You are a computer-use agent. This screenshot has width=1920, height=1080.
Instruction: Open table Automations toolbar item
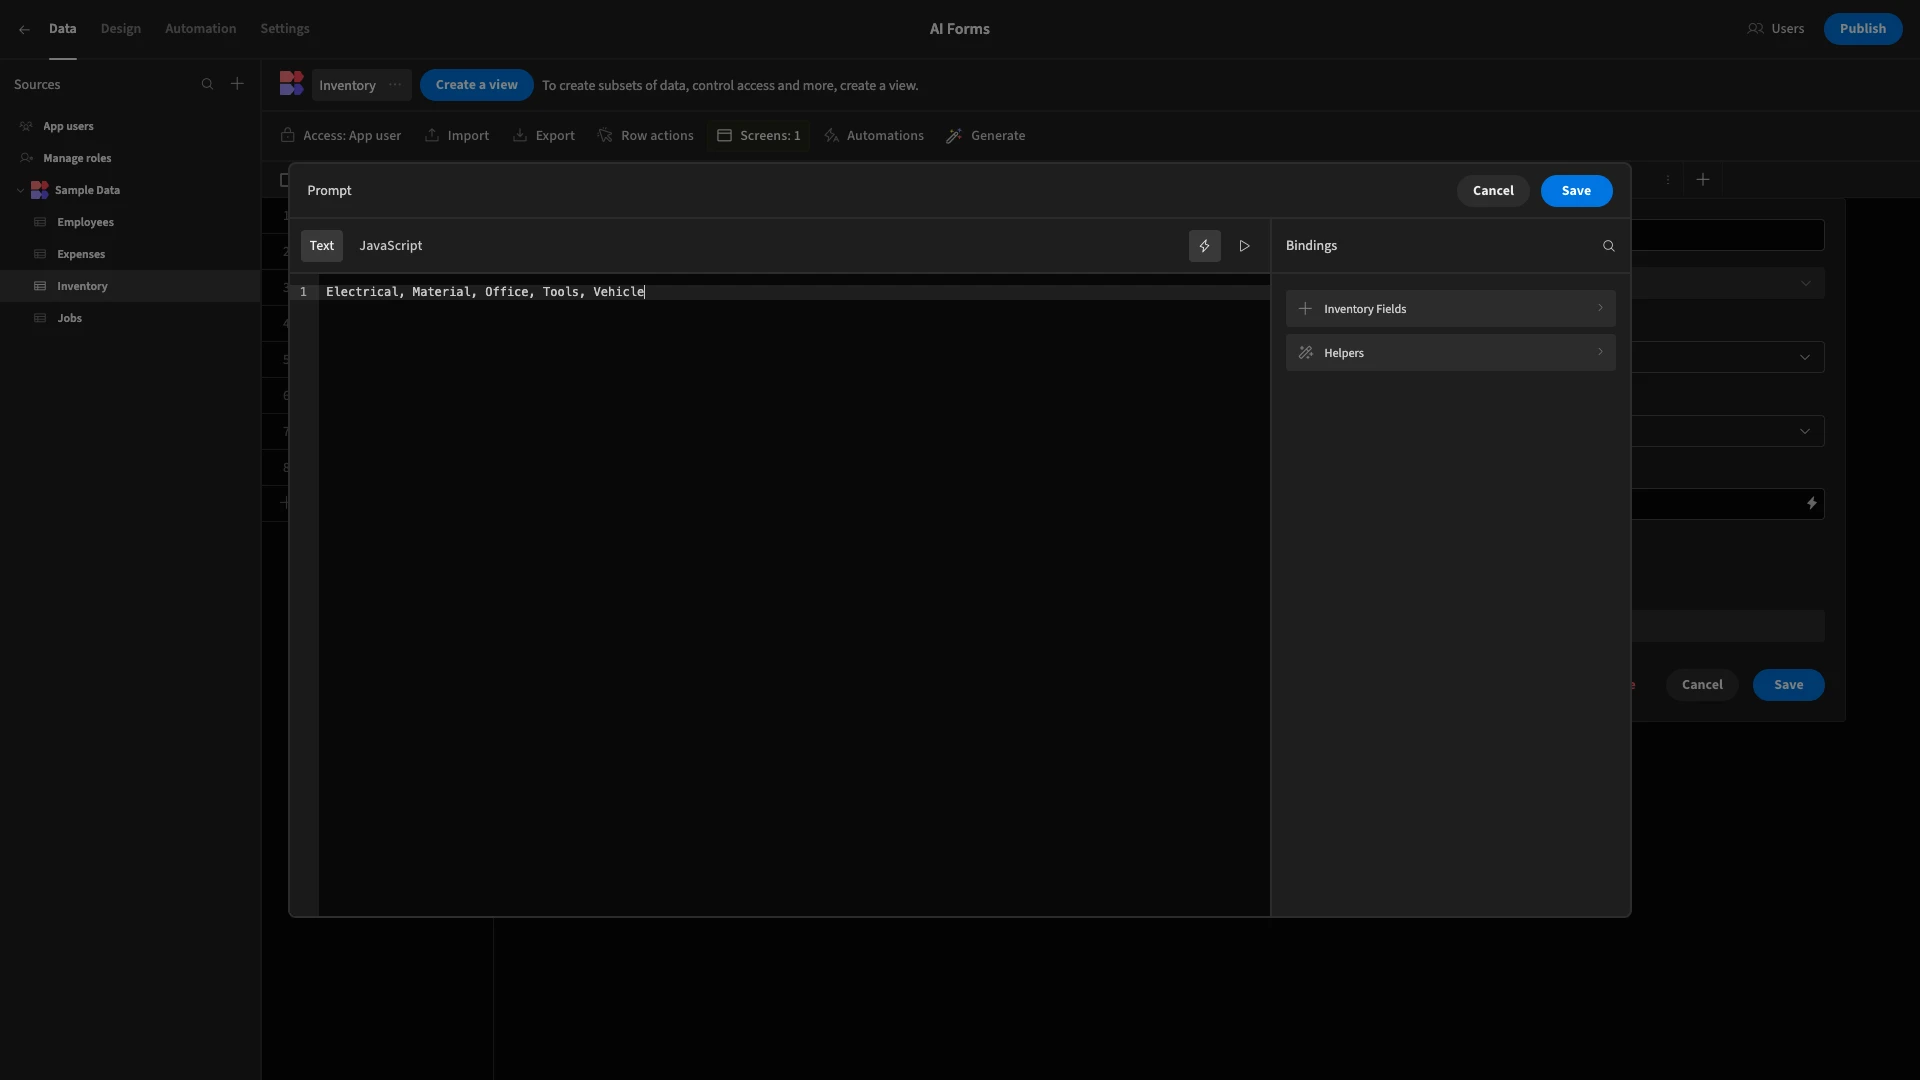tap(874, 136)
